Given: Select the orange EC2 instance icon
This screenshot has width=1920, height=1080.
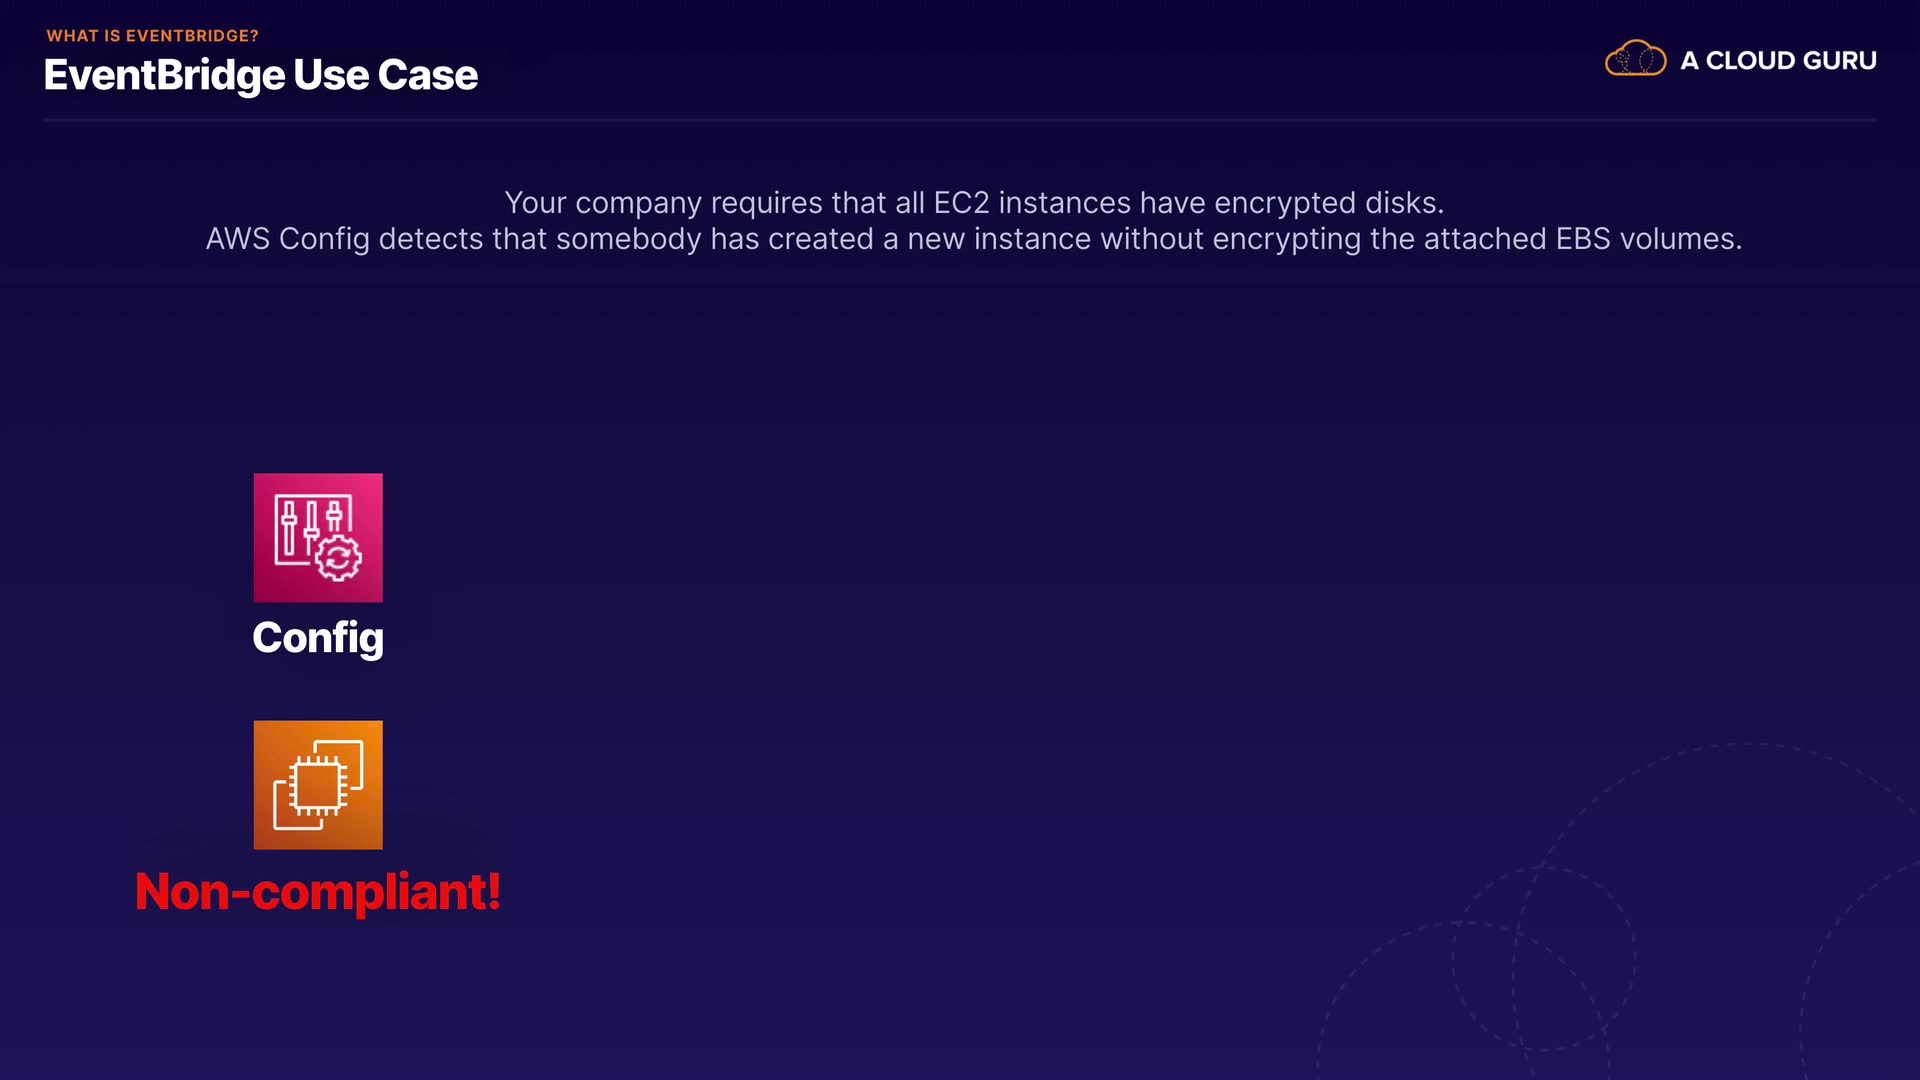Looking at the screenshot, I should [317, 785].
